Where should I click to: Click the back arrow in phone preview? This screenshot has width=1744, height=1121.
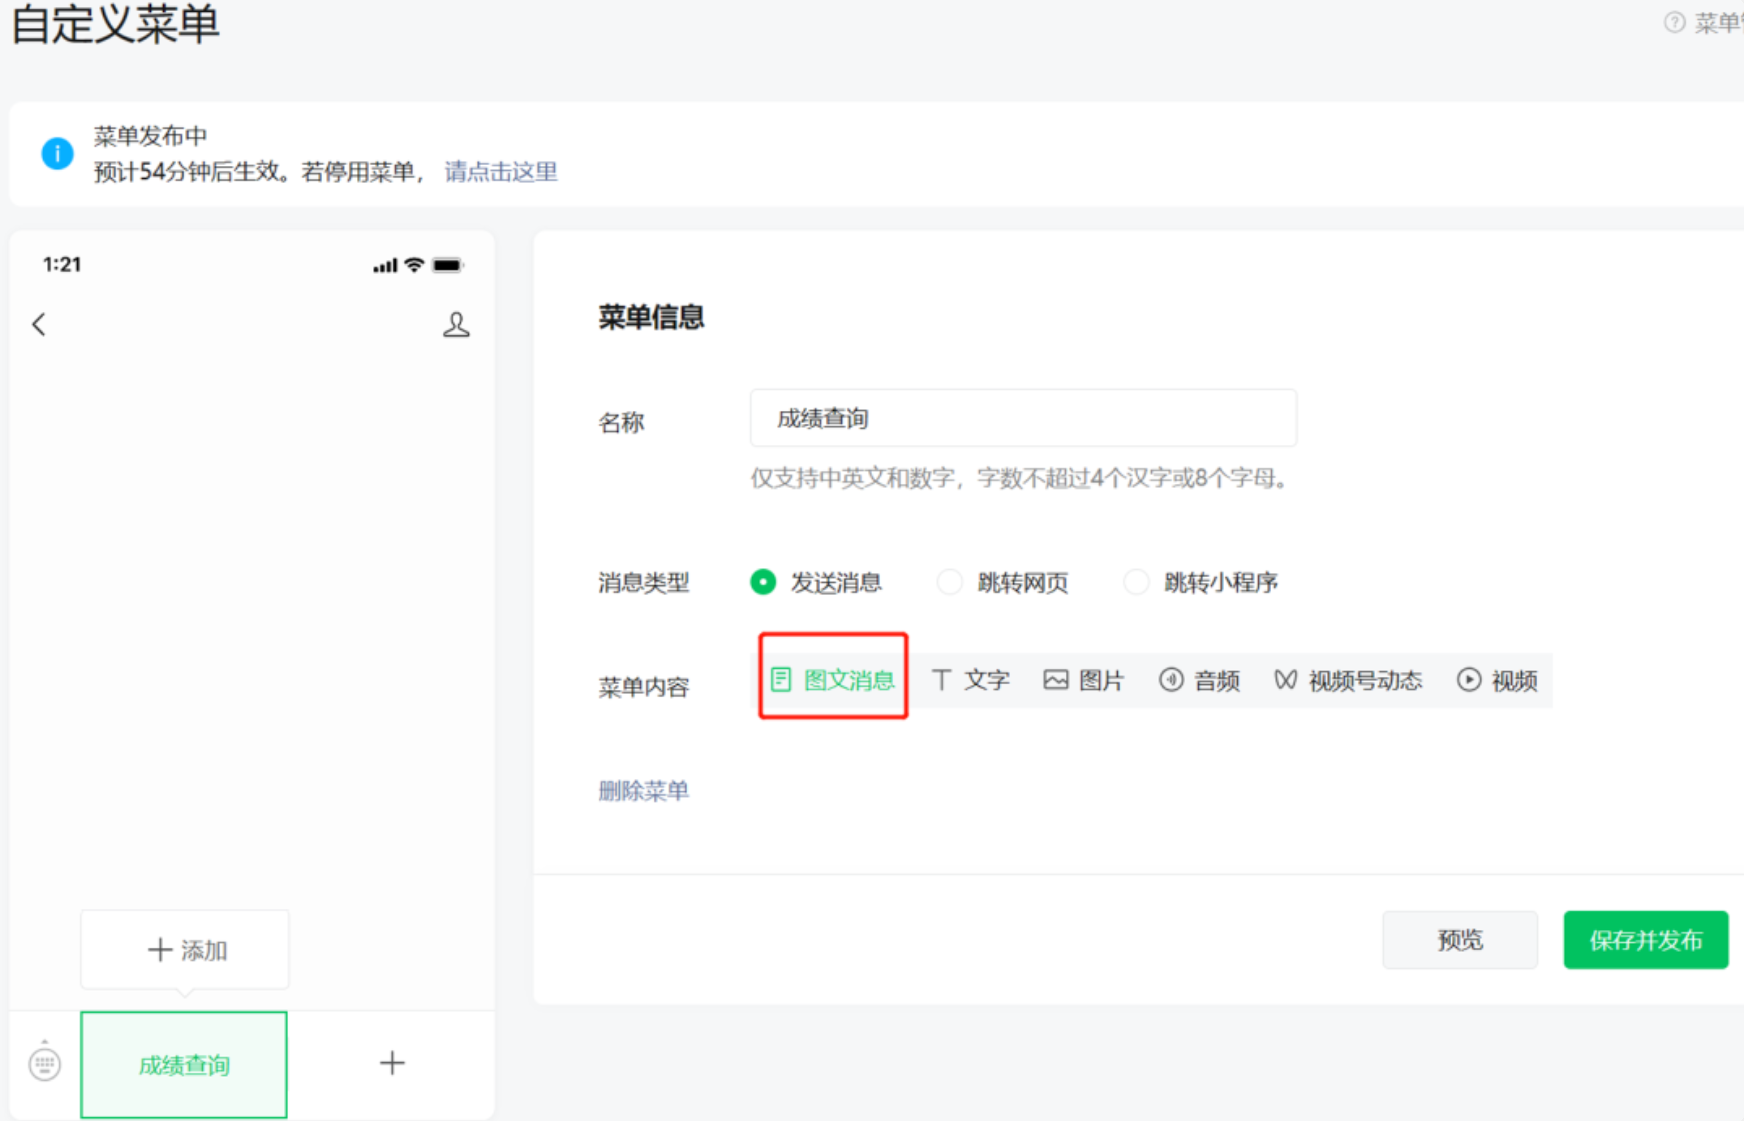point(39,324)
